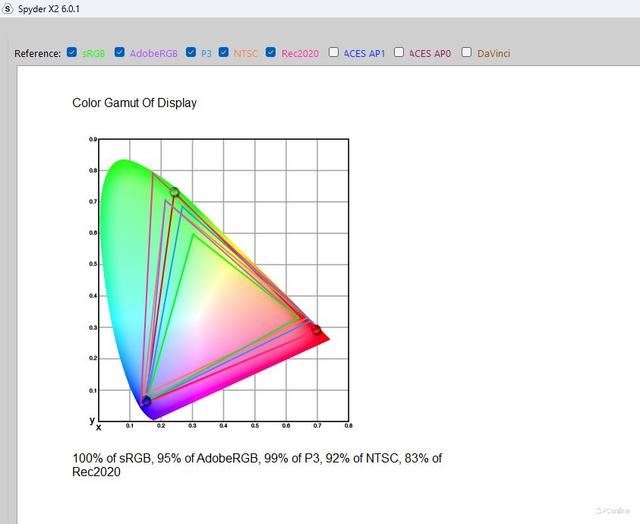Uncheck the sRGB reference checkbox

coord(72,52)
